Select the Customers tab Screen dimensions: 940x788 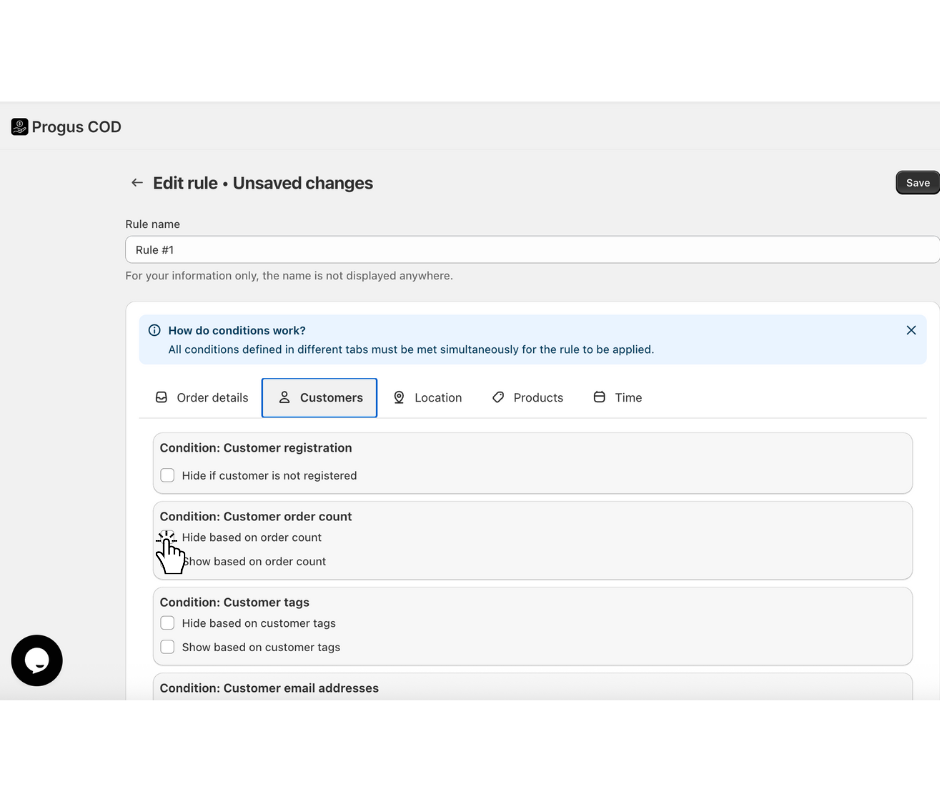click(320, 398)
